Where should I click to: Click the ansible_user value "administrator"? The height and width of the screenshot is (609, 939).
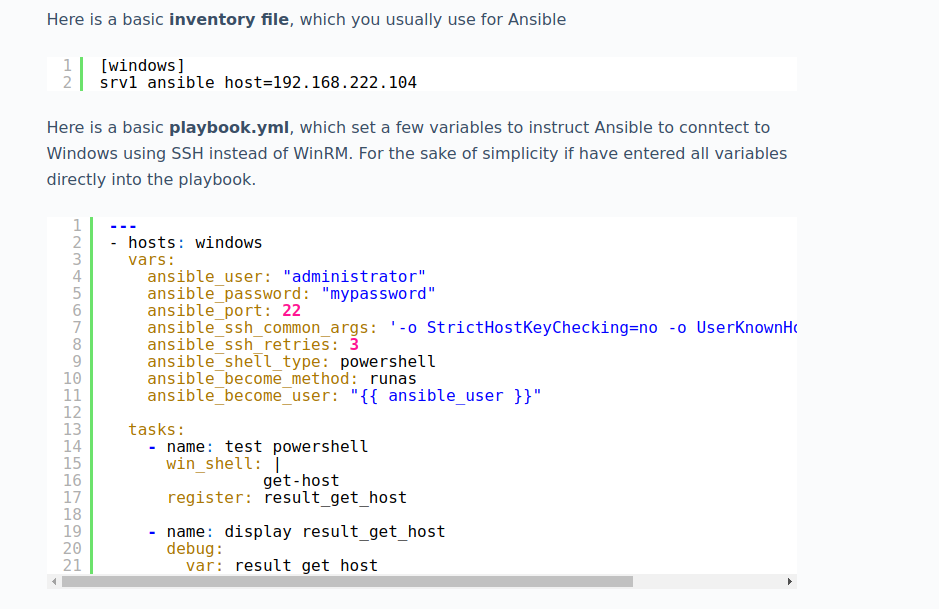pos(354,276)
